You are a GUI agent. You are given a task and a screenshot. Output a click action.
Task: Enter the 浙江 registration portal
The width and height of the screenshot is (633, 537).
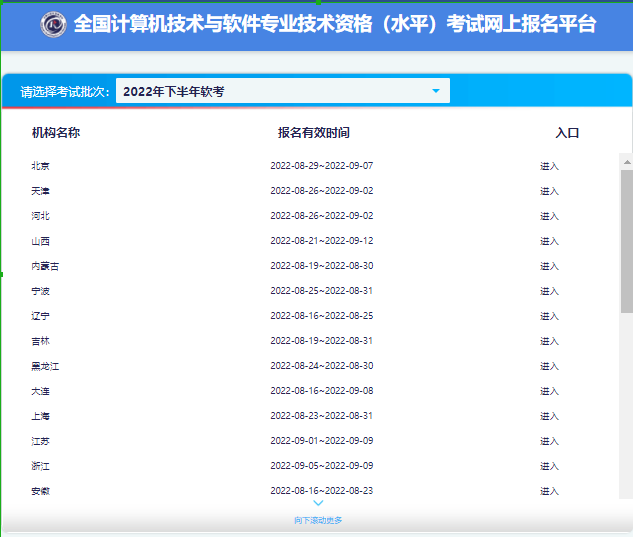(x=549, y=466)
